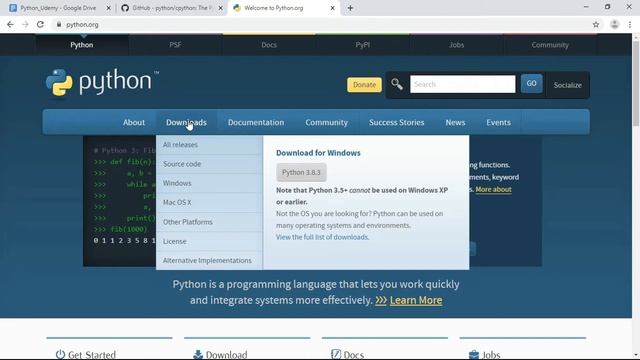
Task: Select the PSF top meta tab
Action: coord(175,45)
